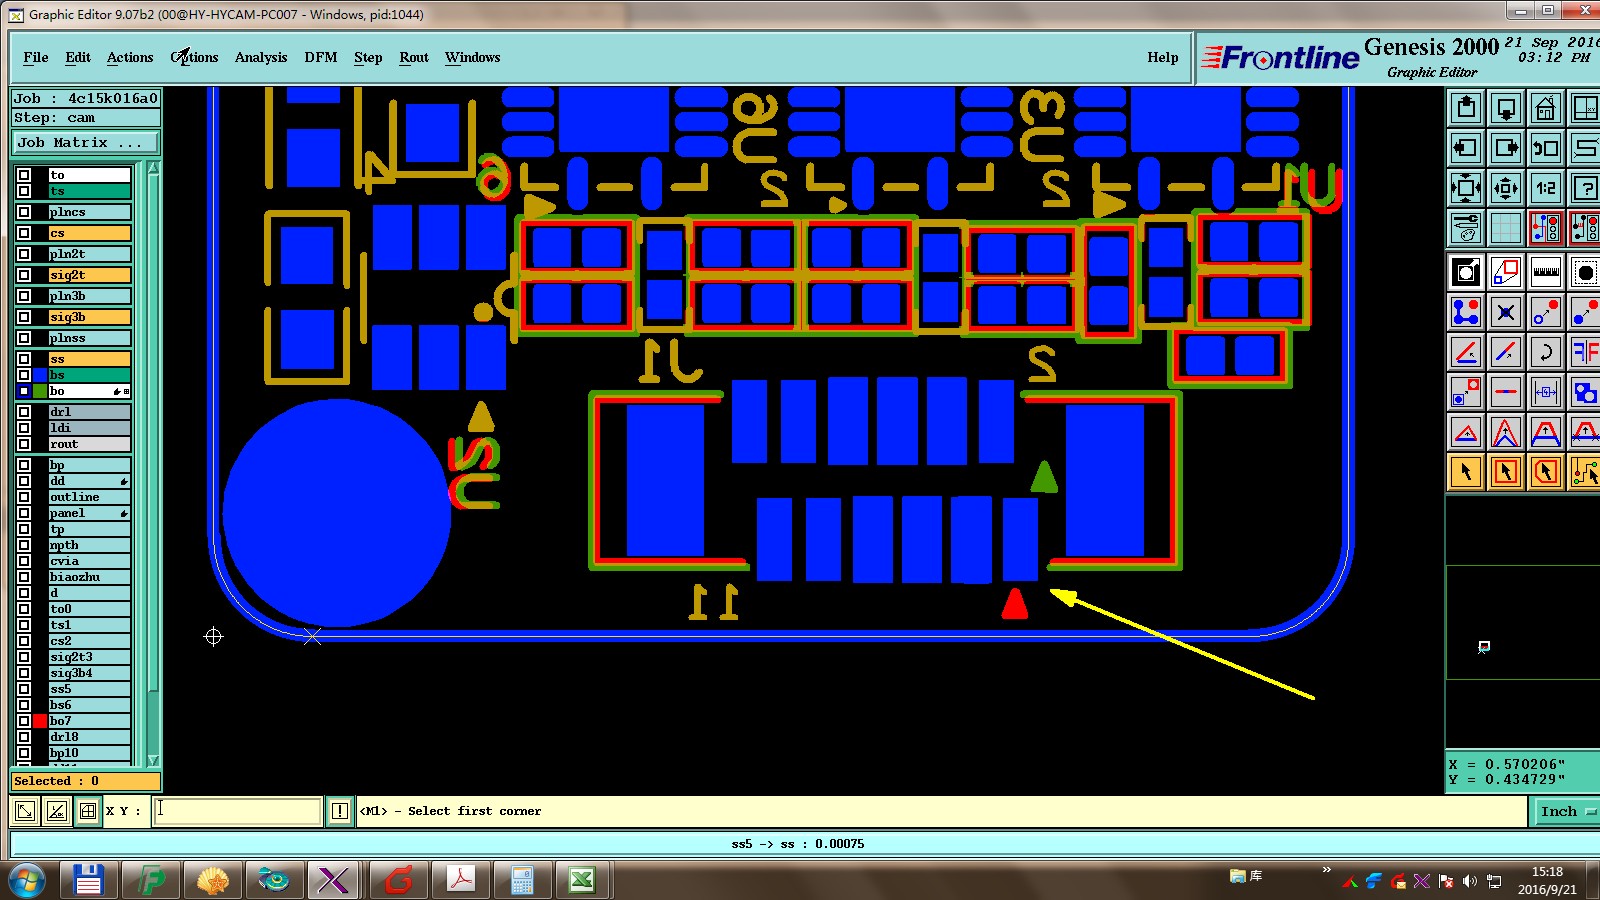The height and width of the screenshot is (900, 1600).
Task: Select the connected blue dots icon
Action: [1466, 312]
